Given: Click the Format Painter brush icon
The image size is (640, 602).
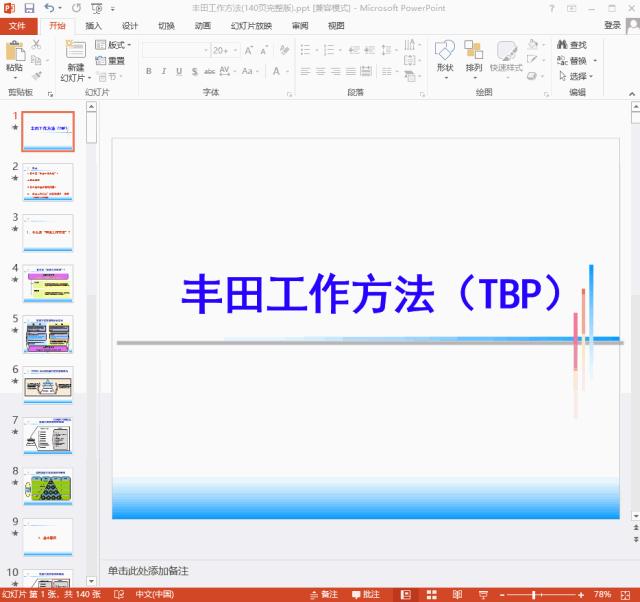Looking at the screenshot, I should click(37, 76).
